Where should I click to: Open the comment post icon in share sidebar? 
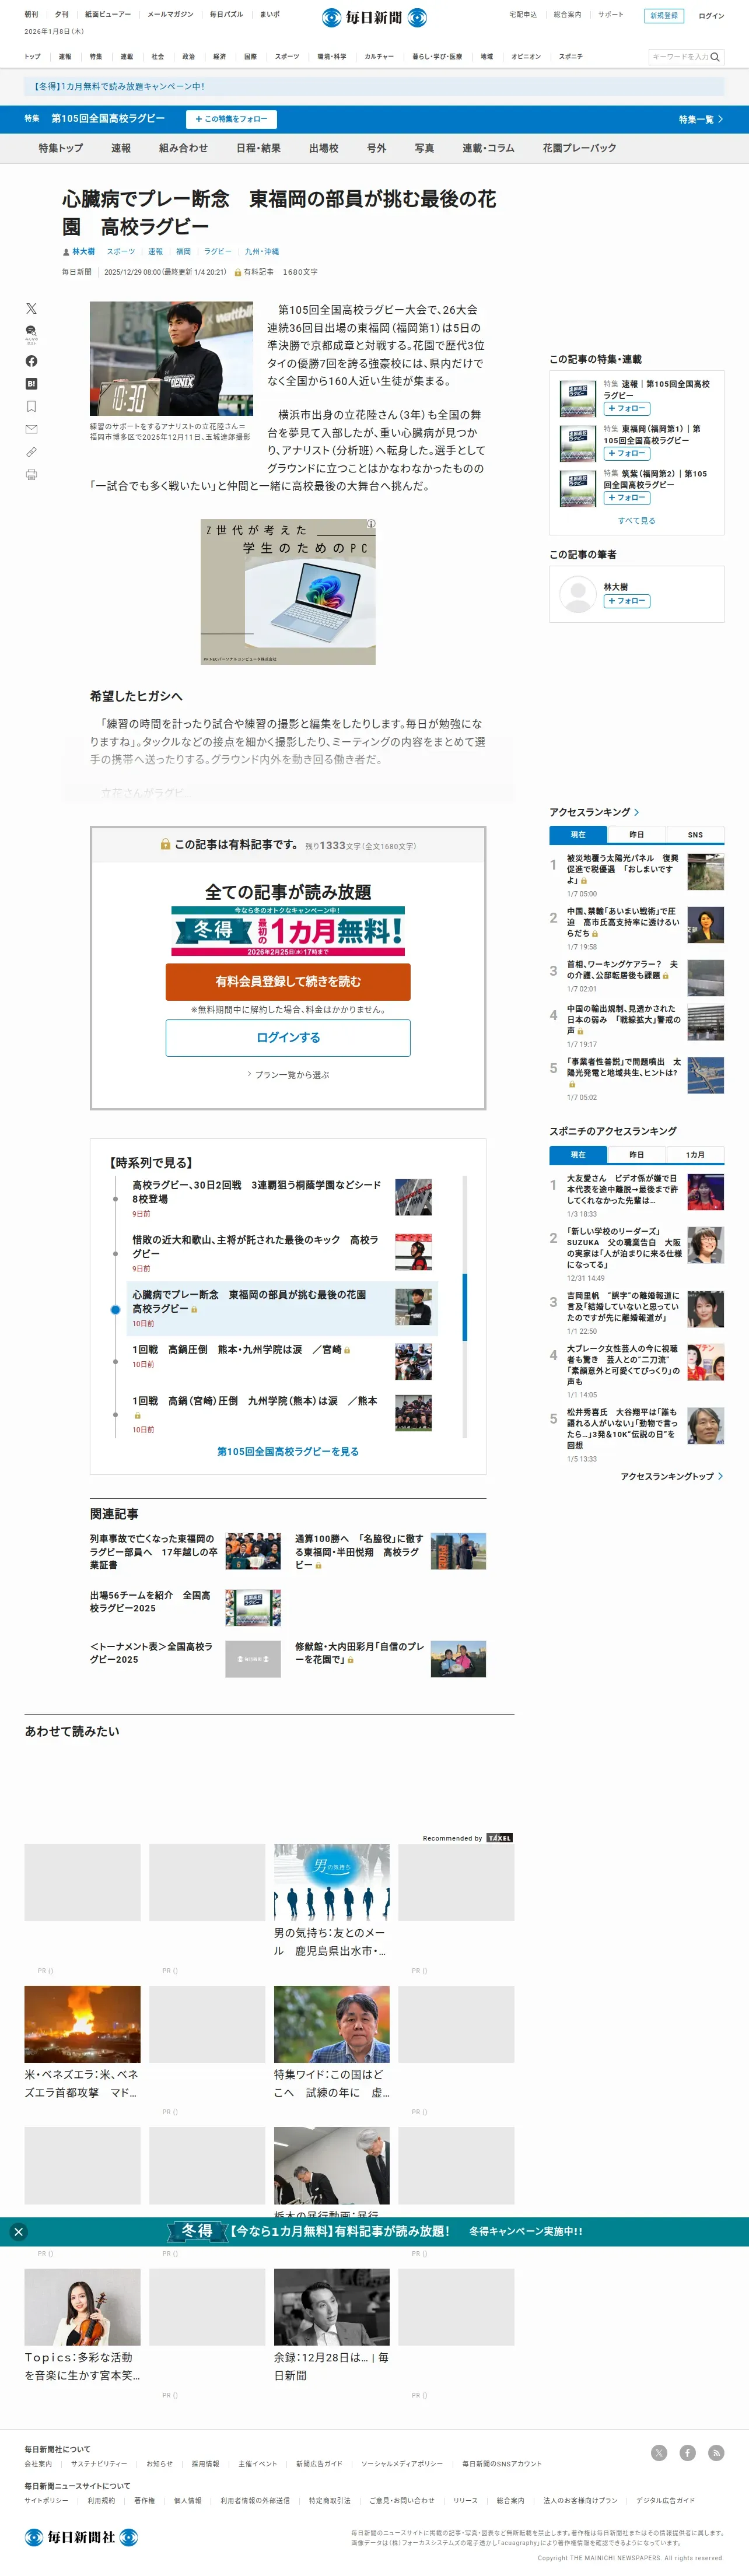click(31, 334)
